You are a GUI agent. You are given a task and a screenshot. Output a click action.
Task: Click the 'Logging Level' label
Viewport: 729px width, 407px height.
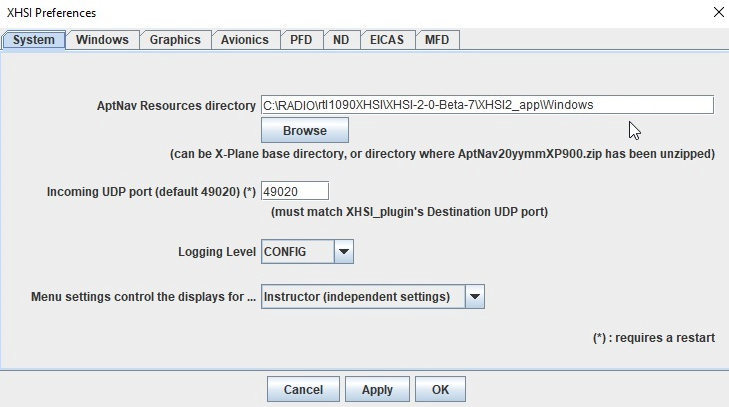(x=217, y=252)
